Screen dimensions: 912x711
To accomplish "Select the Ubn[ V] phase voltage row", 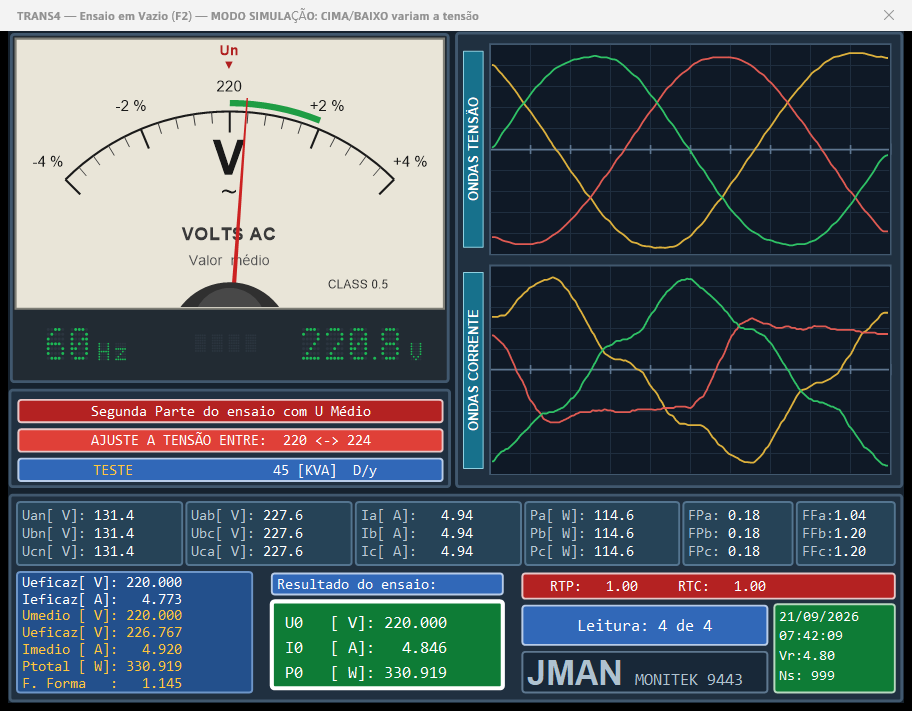I will click(78, 534).
